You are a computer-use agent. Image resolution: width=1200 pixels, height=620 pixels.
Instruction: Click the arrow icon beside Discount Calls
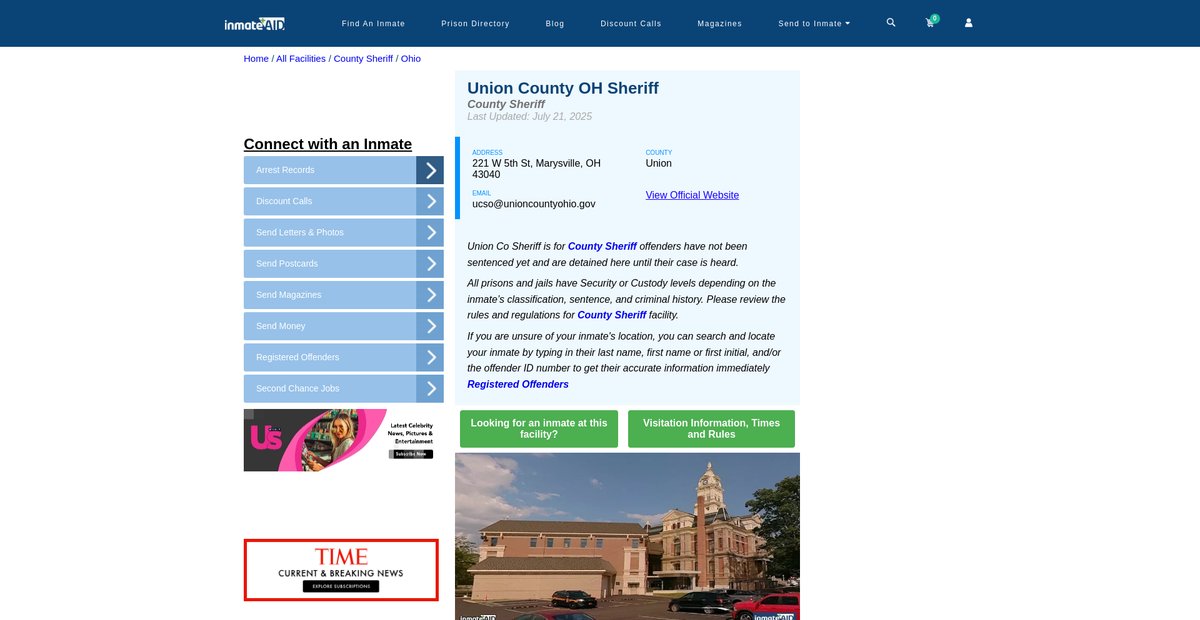pyautogui.click(x=430, y=201)
